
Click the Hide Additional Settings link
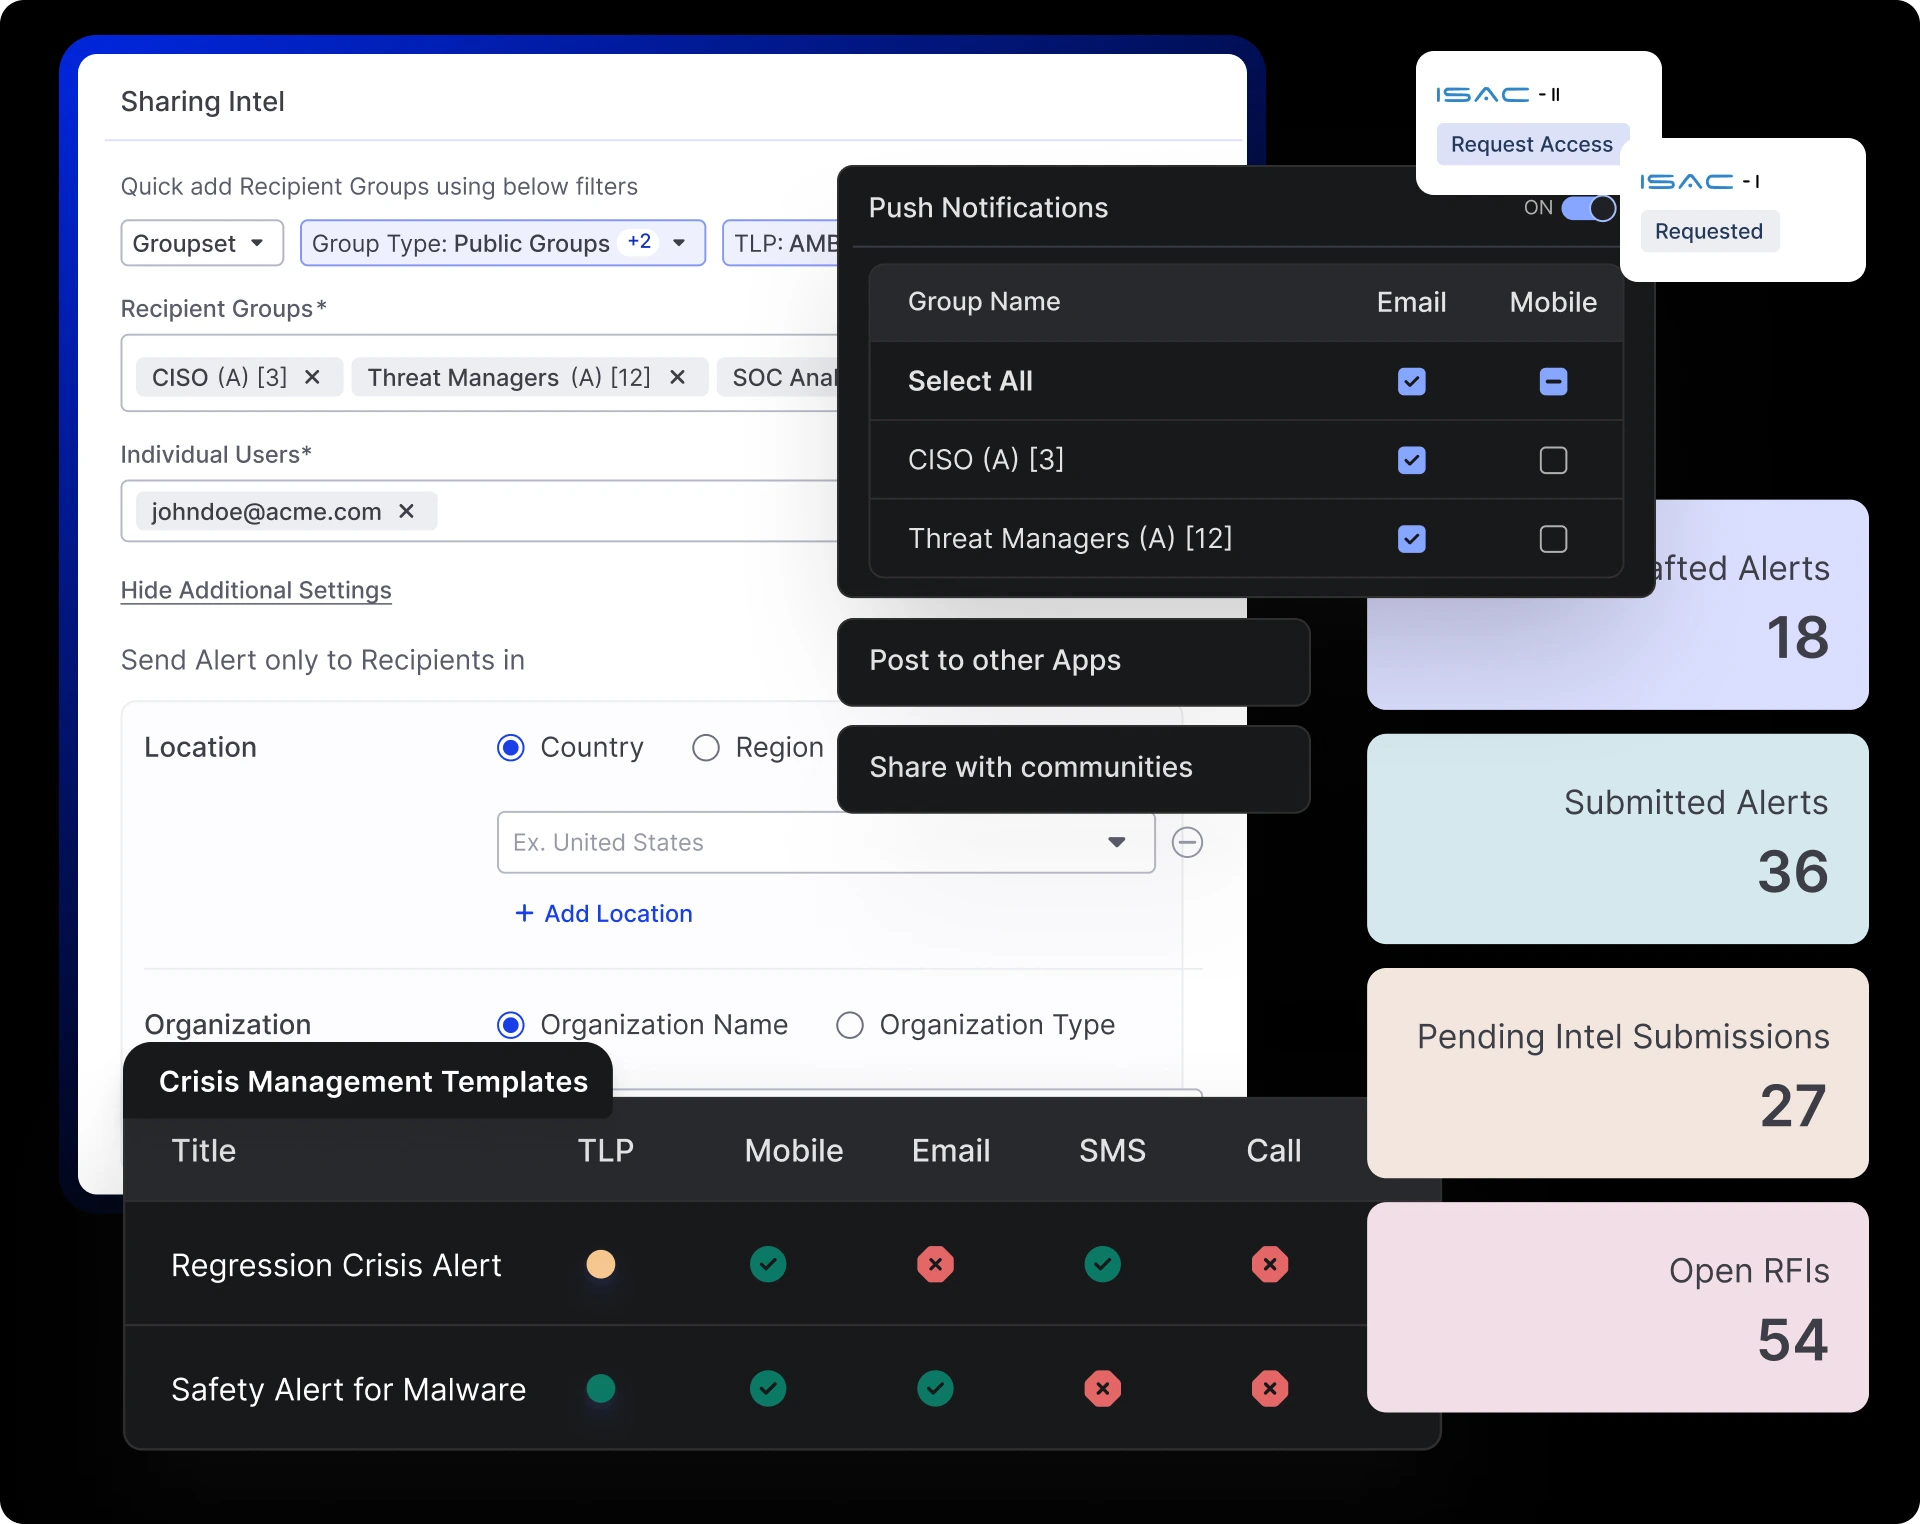point(256,590)
